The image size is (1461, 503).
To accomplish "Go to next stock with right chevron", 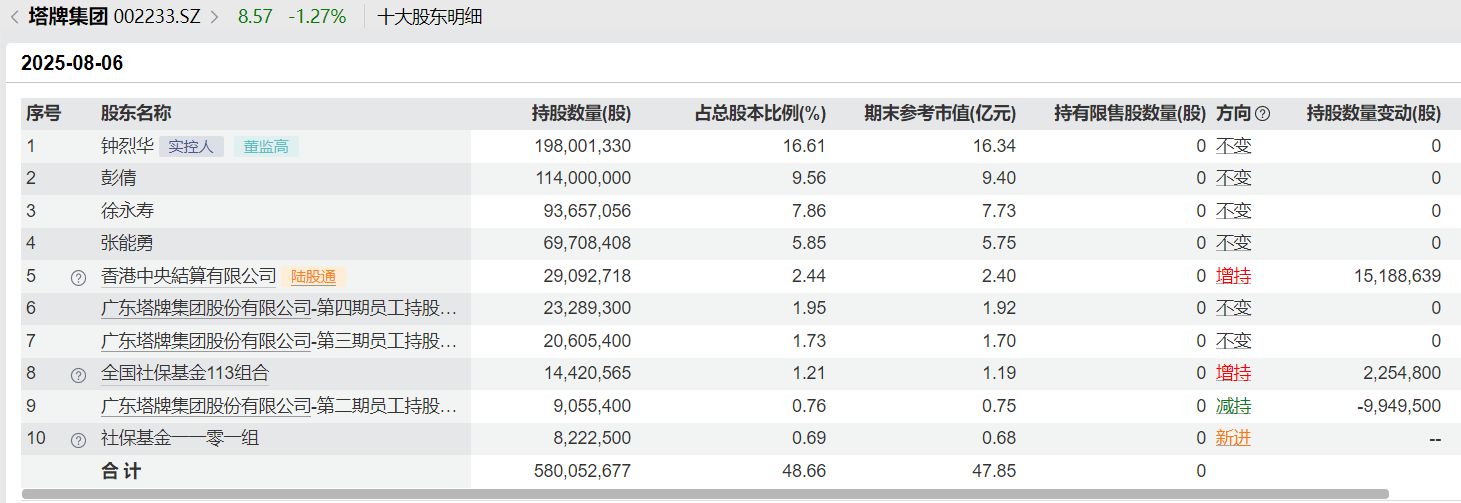I will 214,17.
